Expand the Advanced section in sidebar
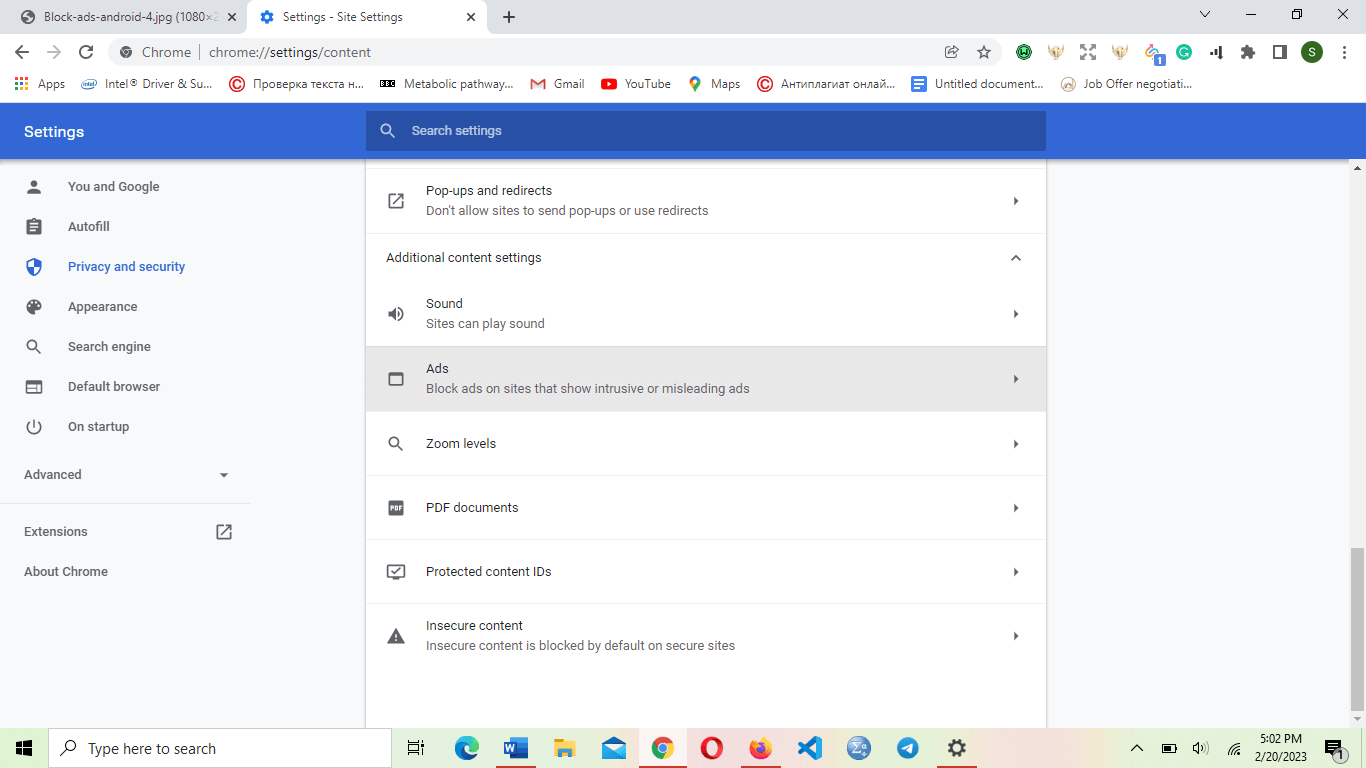Viewport: 1366px width, 768px height. (224, 475)
